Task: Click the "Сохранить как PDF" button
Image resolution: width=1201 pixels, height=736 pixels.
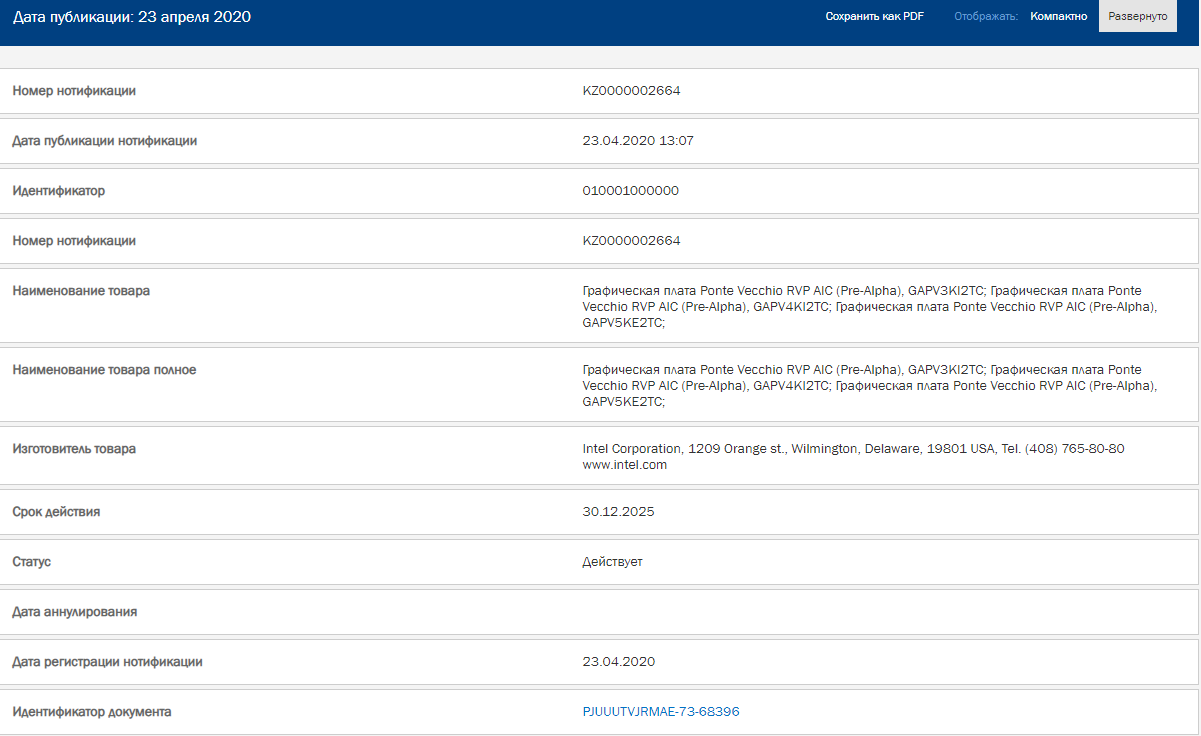Action: pos(874,17)
